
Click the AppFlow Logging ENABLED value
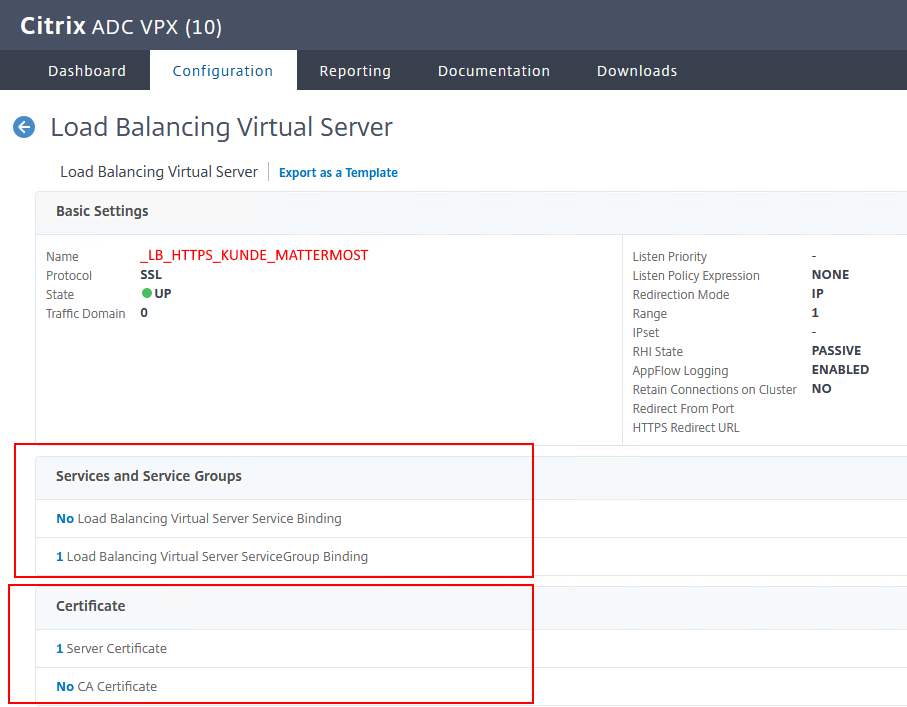840,370
